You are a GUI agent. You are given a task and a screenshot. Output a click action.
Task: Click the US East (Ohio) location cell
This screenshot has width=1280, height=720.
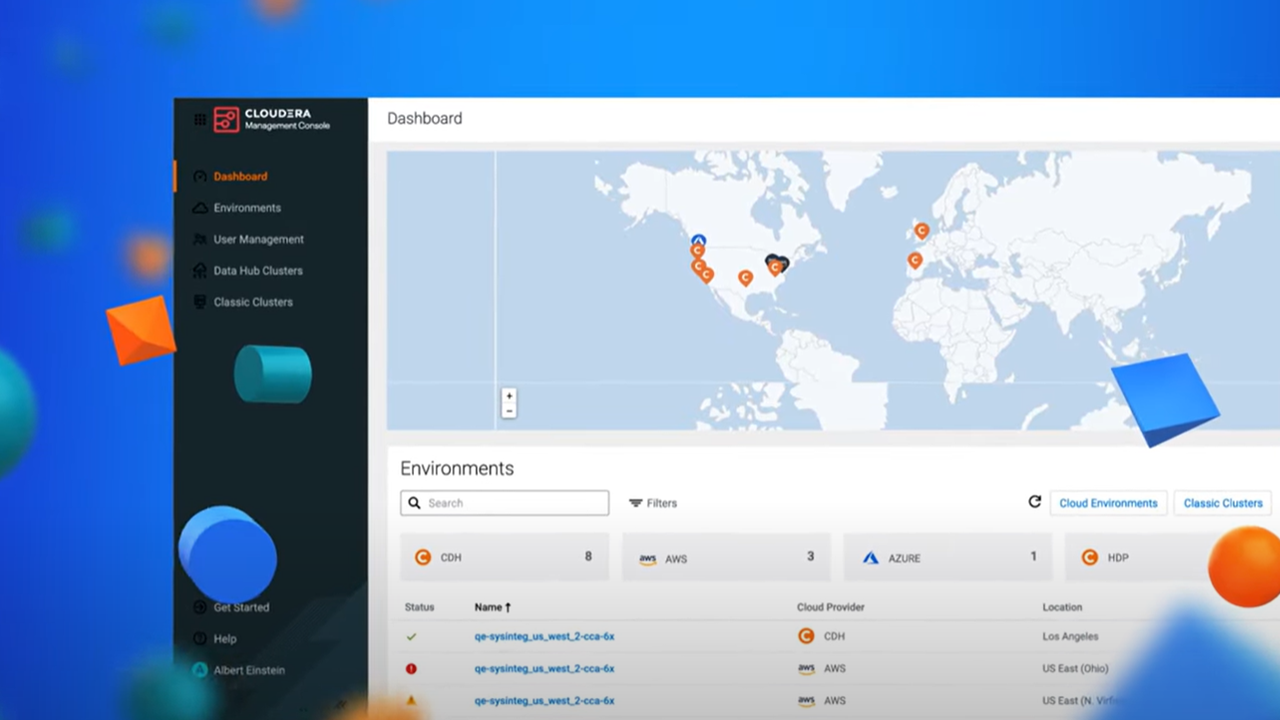pyautogui.click(x=1075, y=668)
